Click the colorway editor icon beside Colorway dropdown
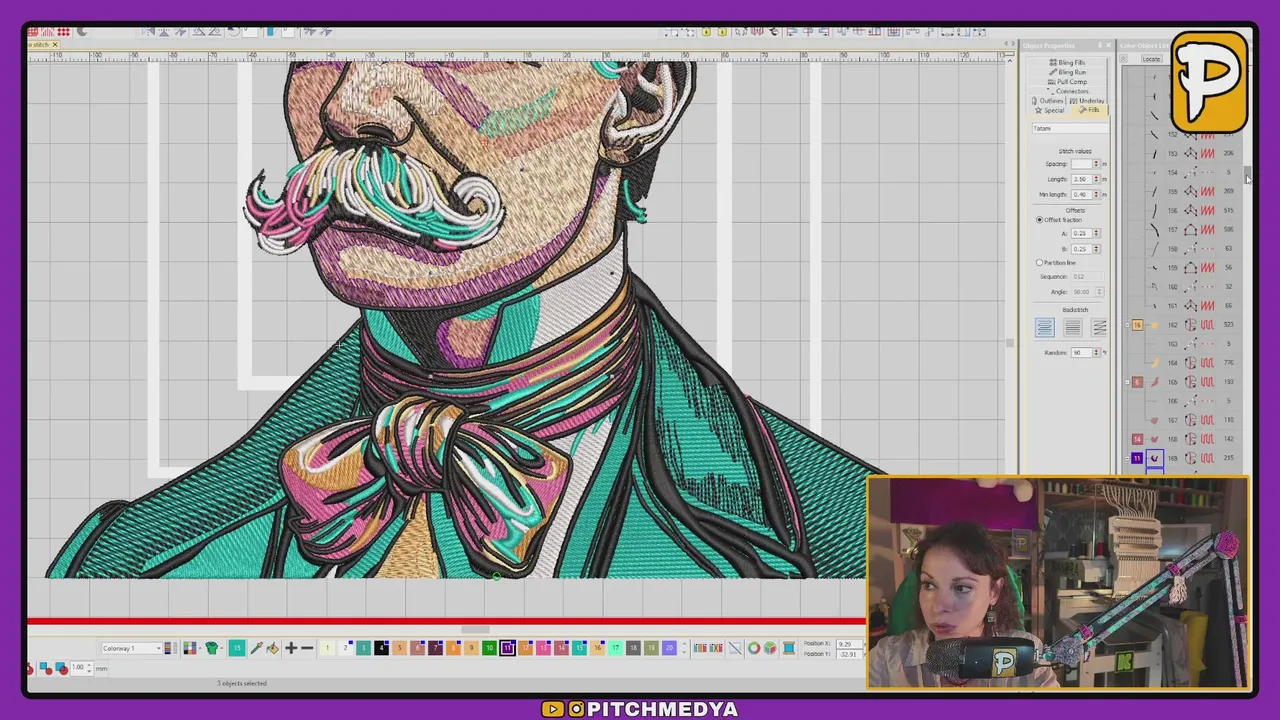 pos(170,648)
